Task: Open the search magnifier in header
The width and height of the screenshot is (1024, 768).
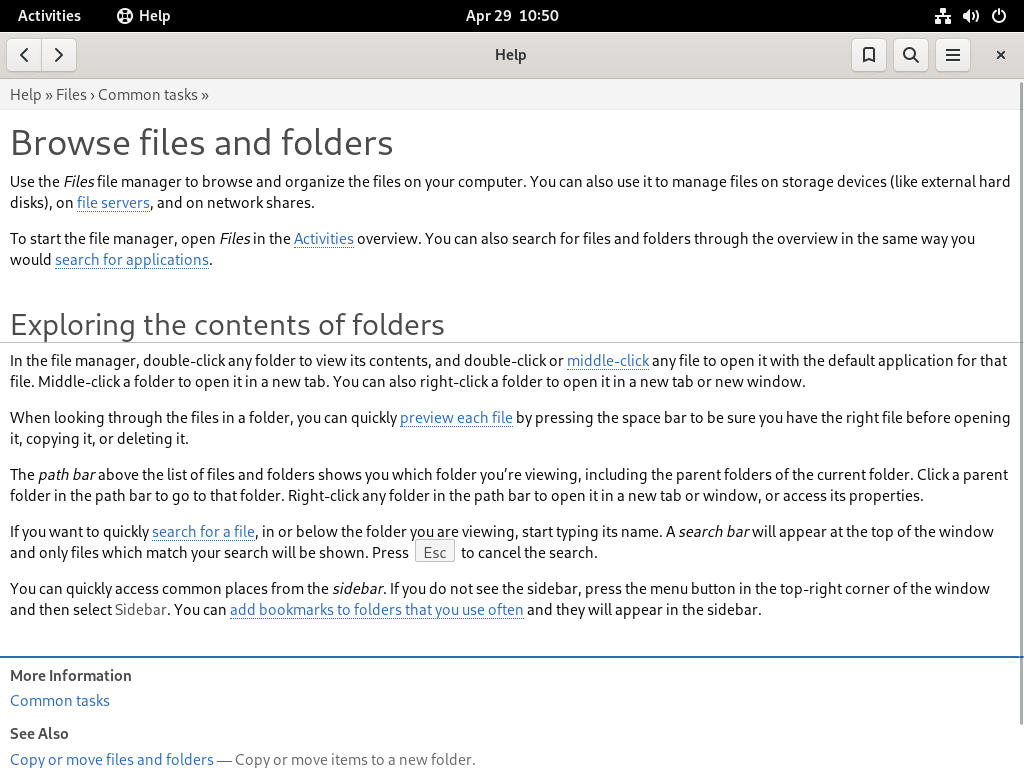Action: coord(910,55)
